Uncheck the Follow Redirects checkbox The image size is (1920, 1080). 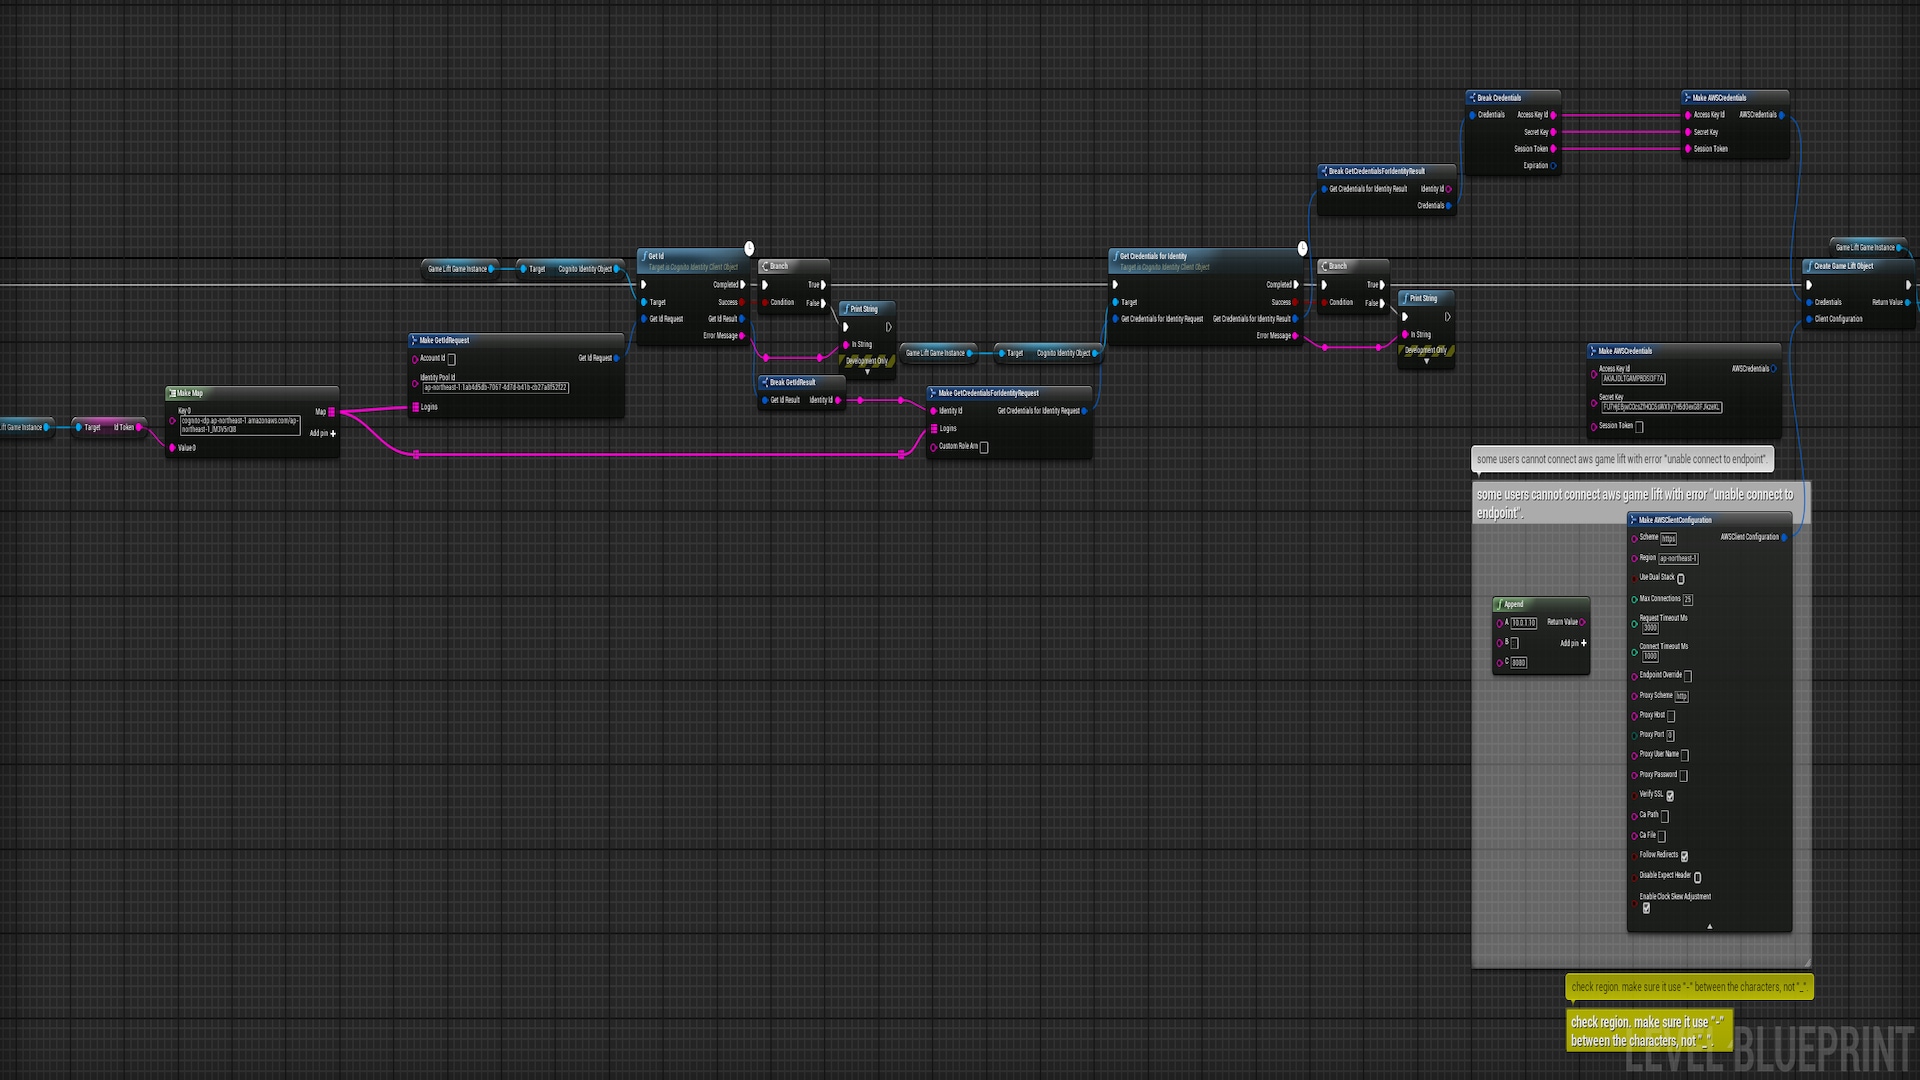pyautogui.click(x=1685, y=856)
